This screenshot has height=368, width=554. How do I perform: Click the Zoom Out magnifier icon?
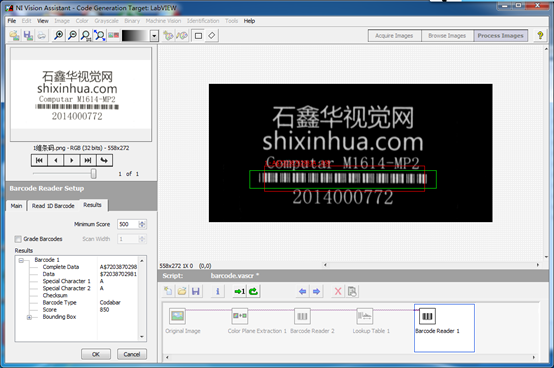72,35
